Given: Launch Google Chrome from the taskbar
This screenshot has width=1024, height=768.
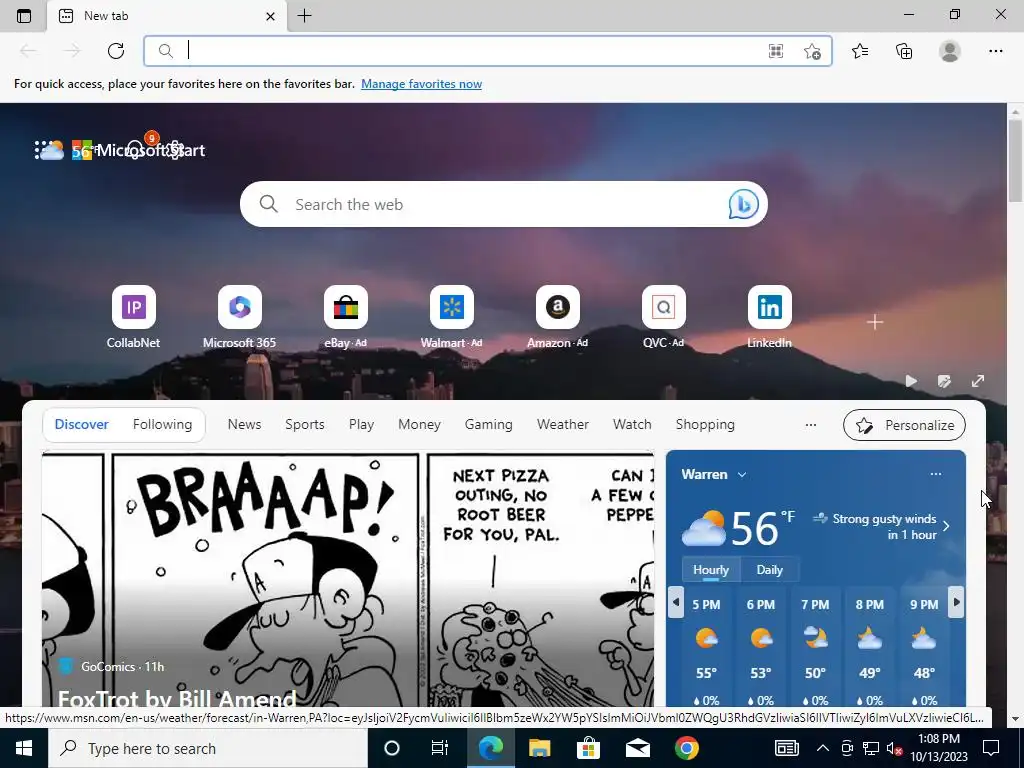Looking at the screenshot, I should [x=686, y=748].
